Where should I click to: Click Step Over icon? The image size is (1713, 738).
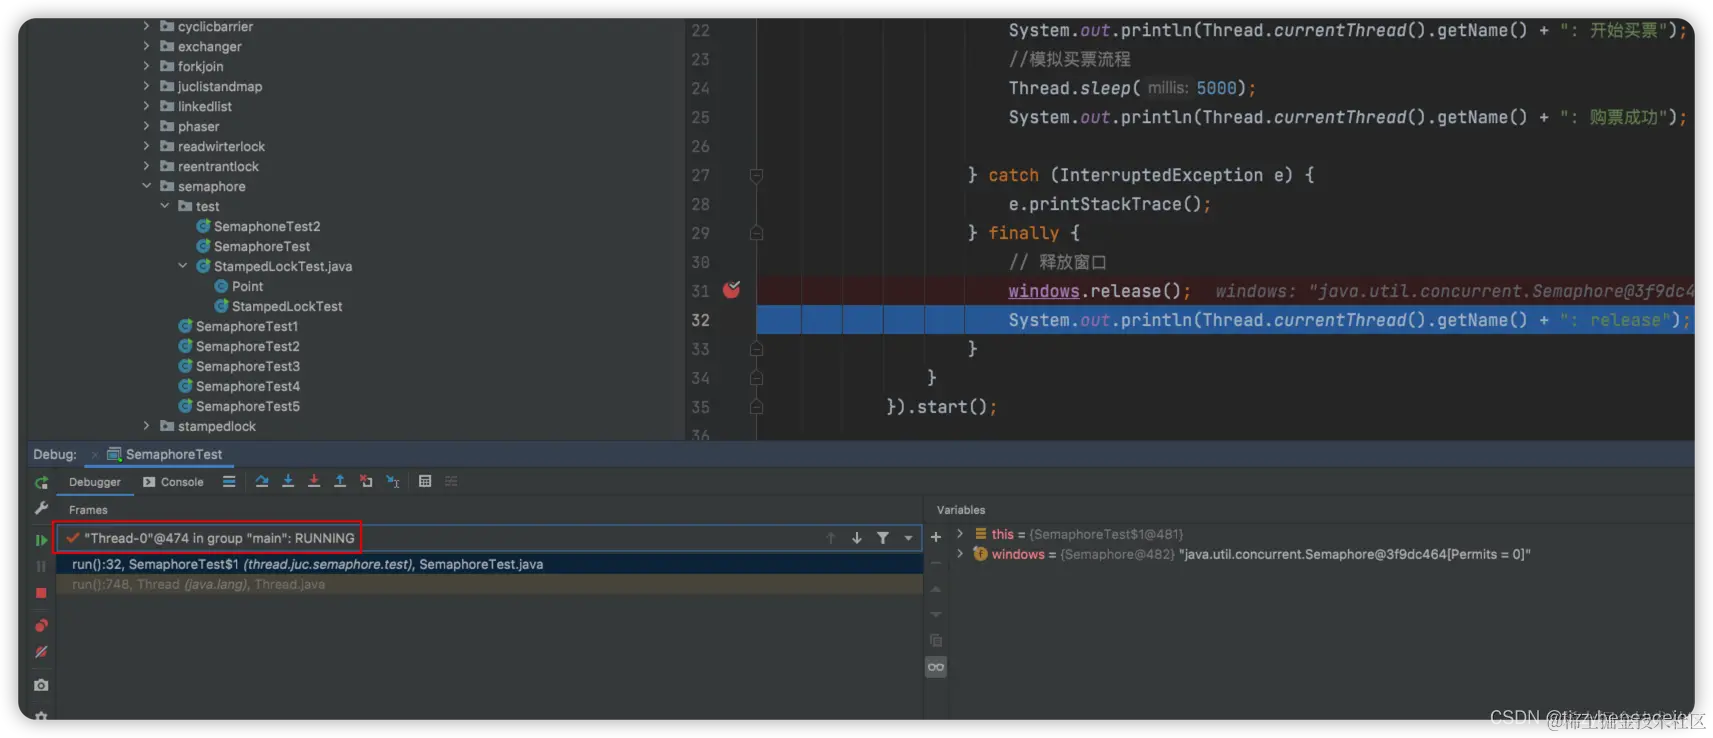point(262,481)
